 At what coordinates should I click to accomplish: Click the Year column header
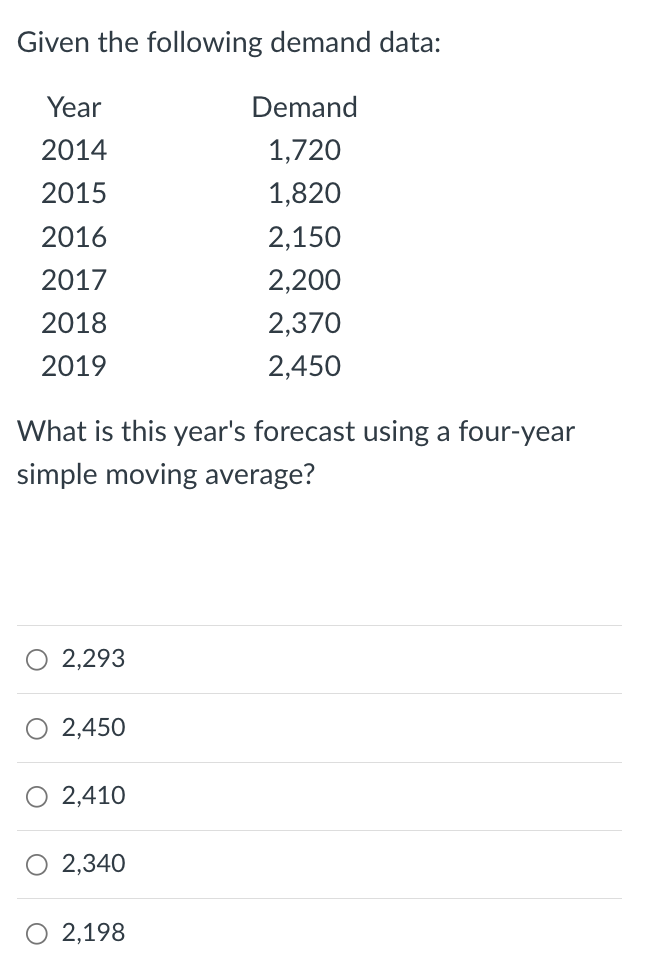(x=73, y=108)
